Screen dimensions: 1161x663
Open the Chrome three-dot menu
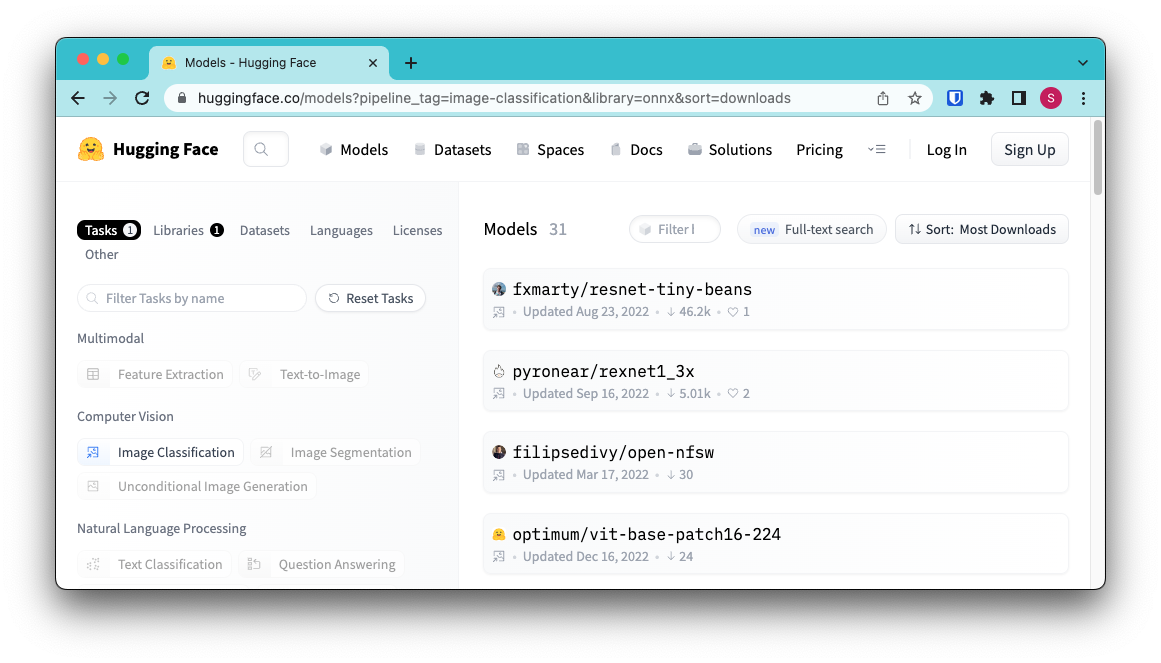[1083, 98]
